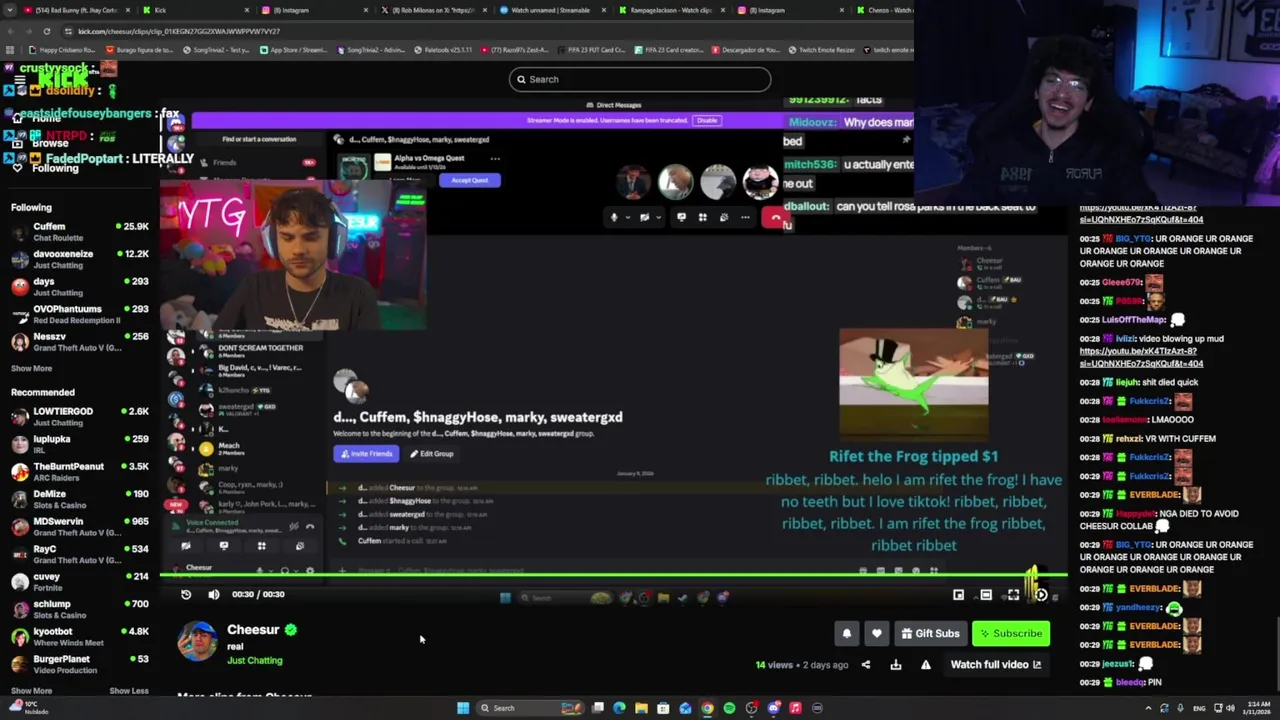The width and height of the screenshot is (1280, 720).
Task: Open kyootbot channel under Recommended
Action: click(x=80, y=636)
